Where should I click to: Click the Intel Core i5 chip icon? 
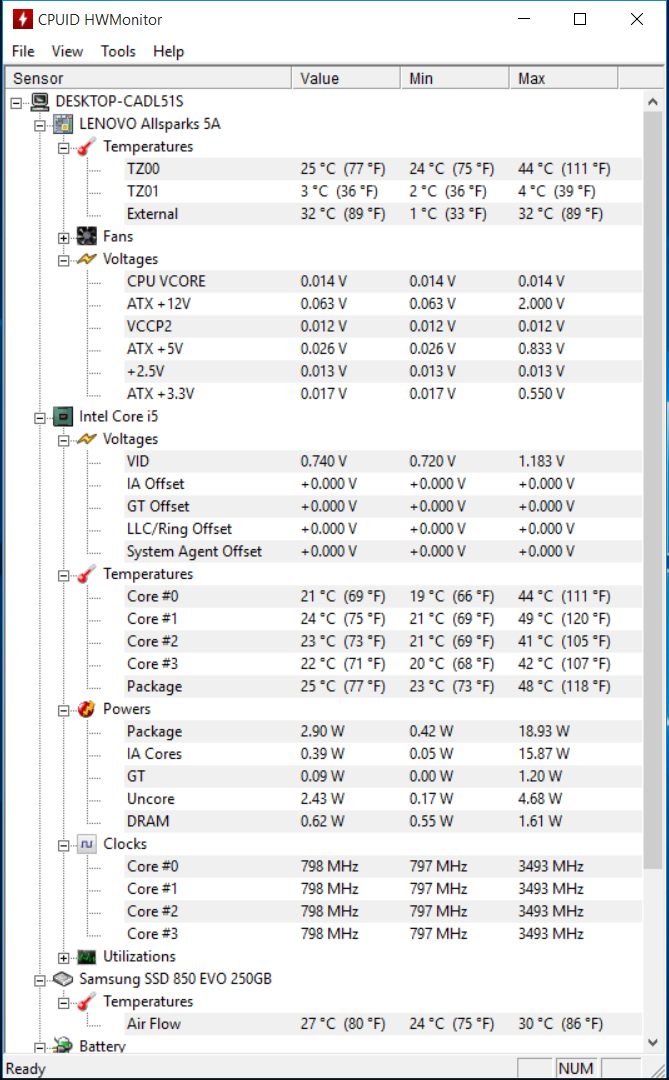(x=63, y=417)
